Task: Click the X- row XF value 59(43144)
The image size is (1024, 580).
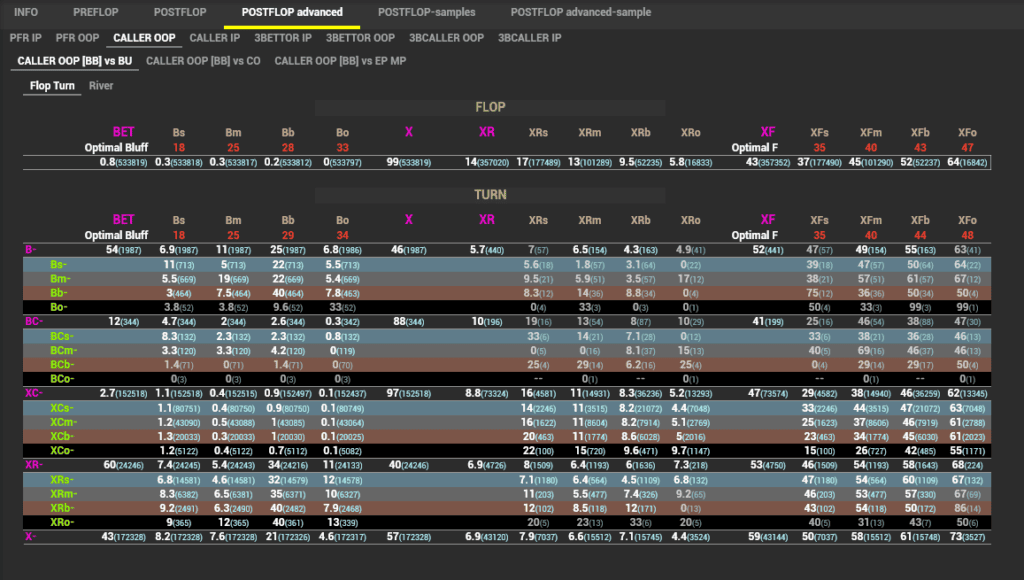Action: (768, 537)
